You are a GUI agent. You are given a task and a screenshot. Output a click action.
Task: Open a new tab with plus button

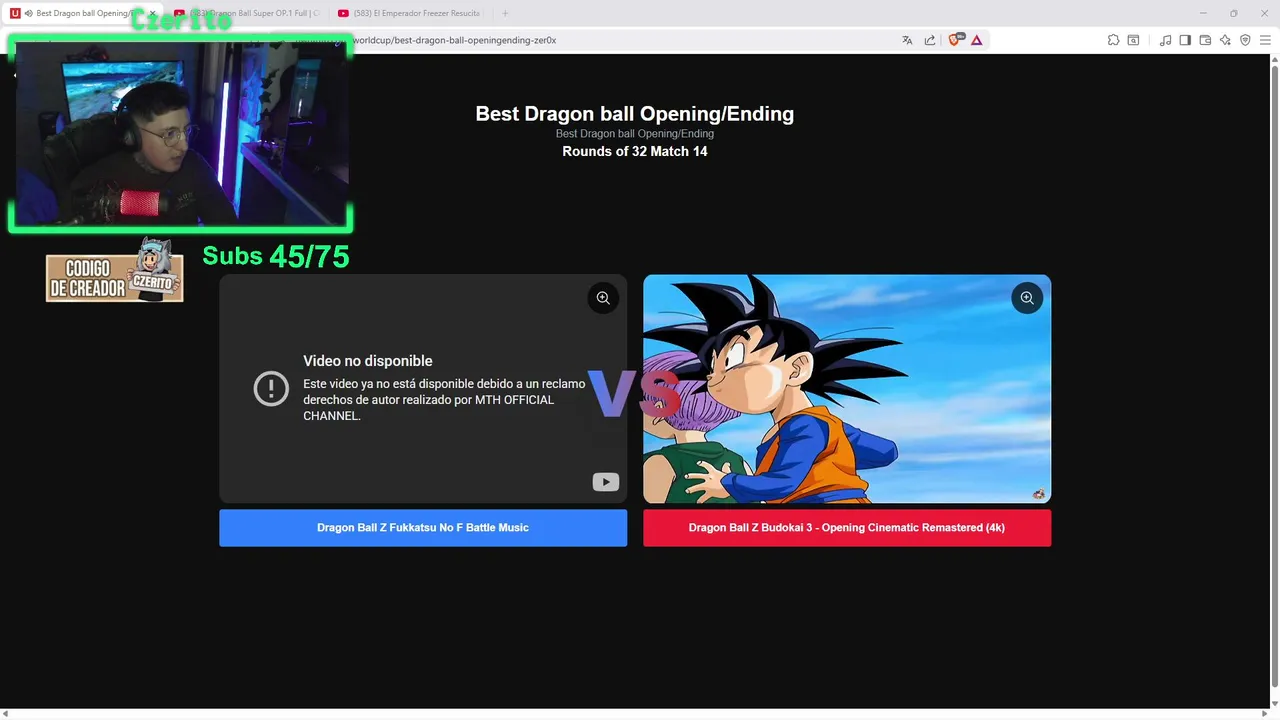[505, 13]
